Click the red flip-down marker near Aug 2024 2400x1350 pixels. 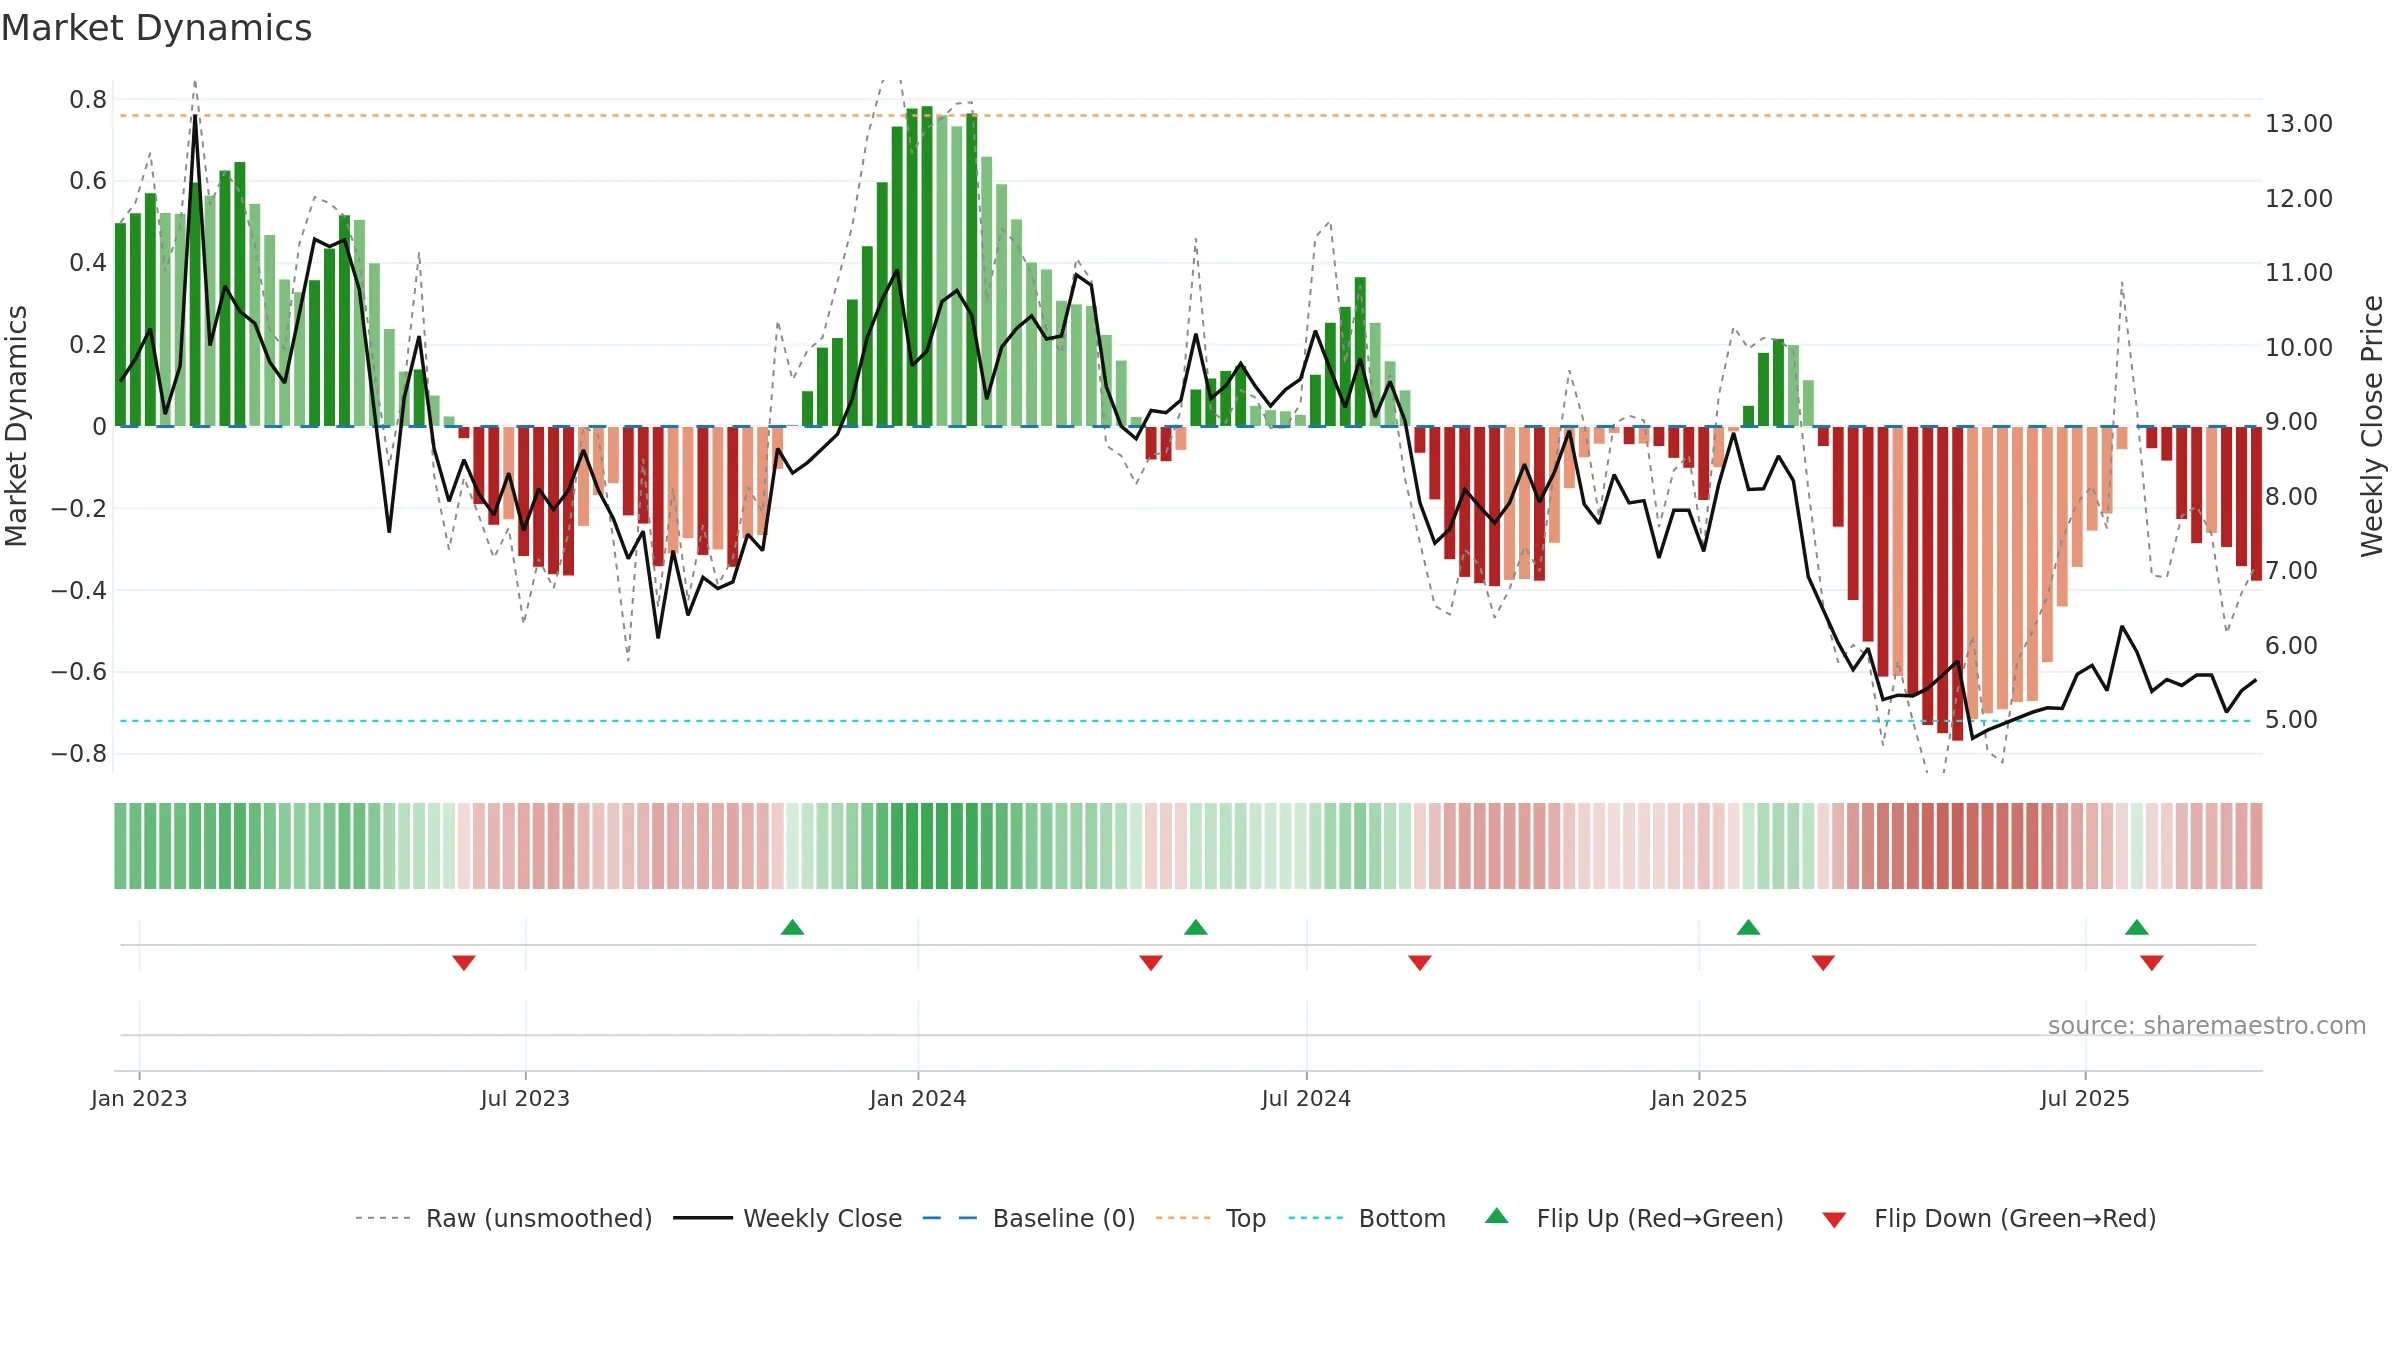[1420, 962]
